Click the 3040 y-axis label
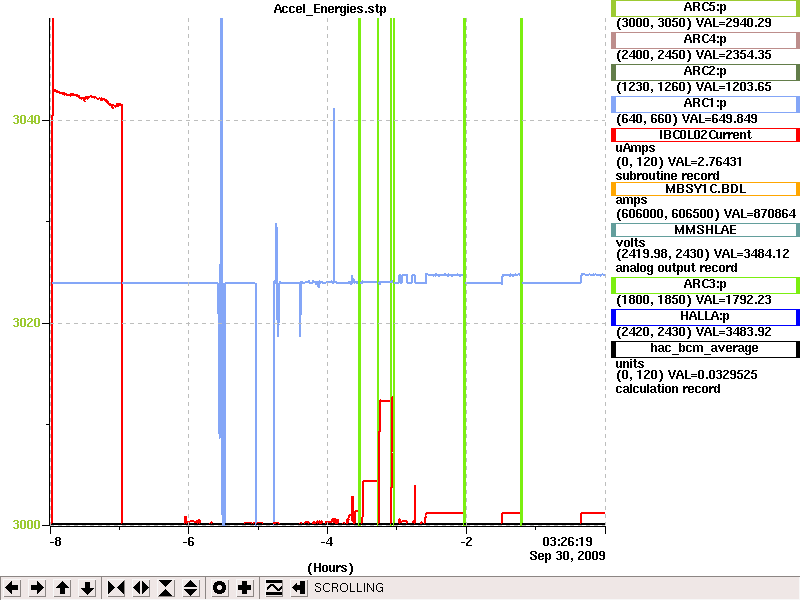This screenshot has width=800, height=600. (x=26, y=120)
